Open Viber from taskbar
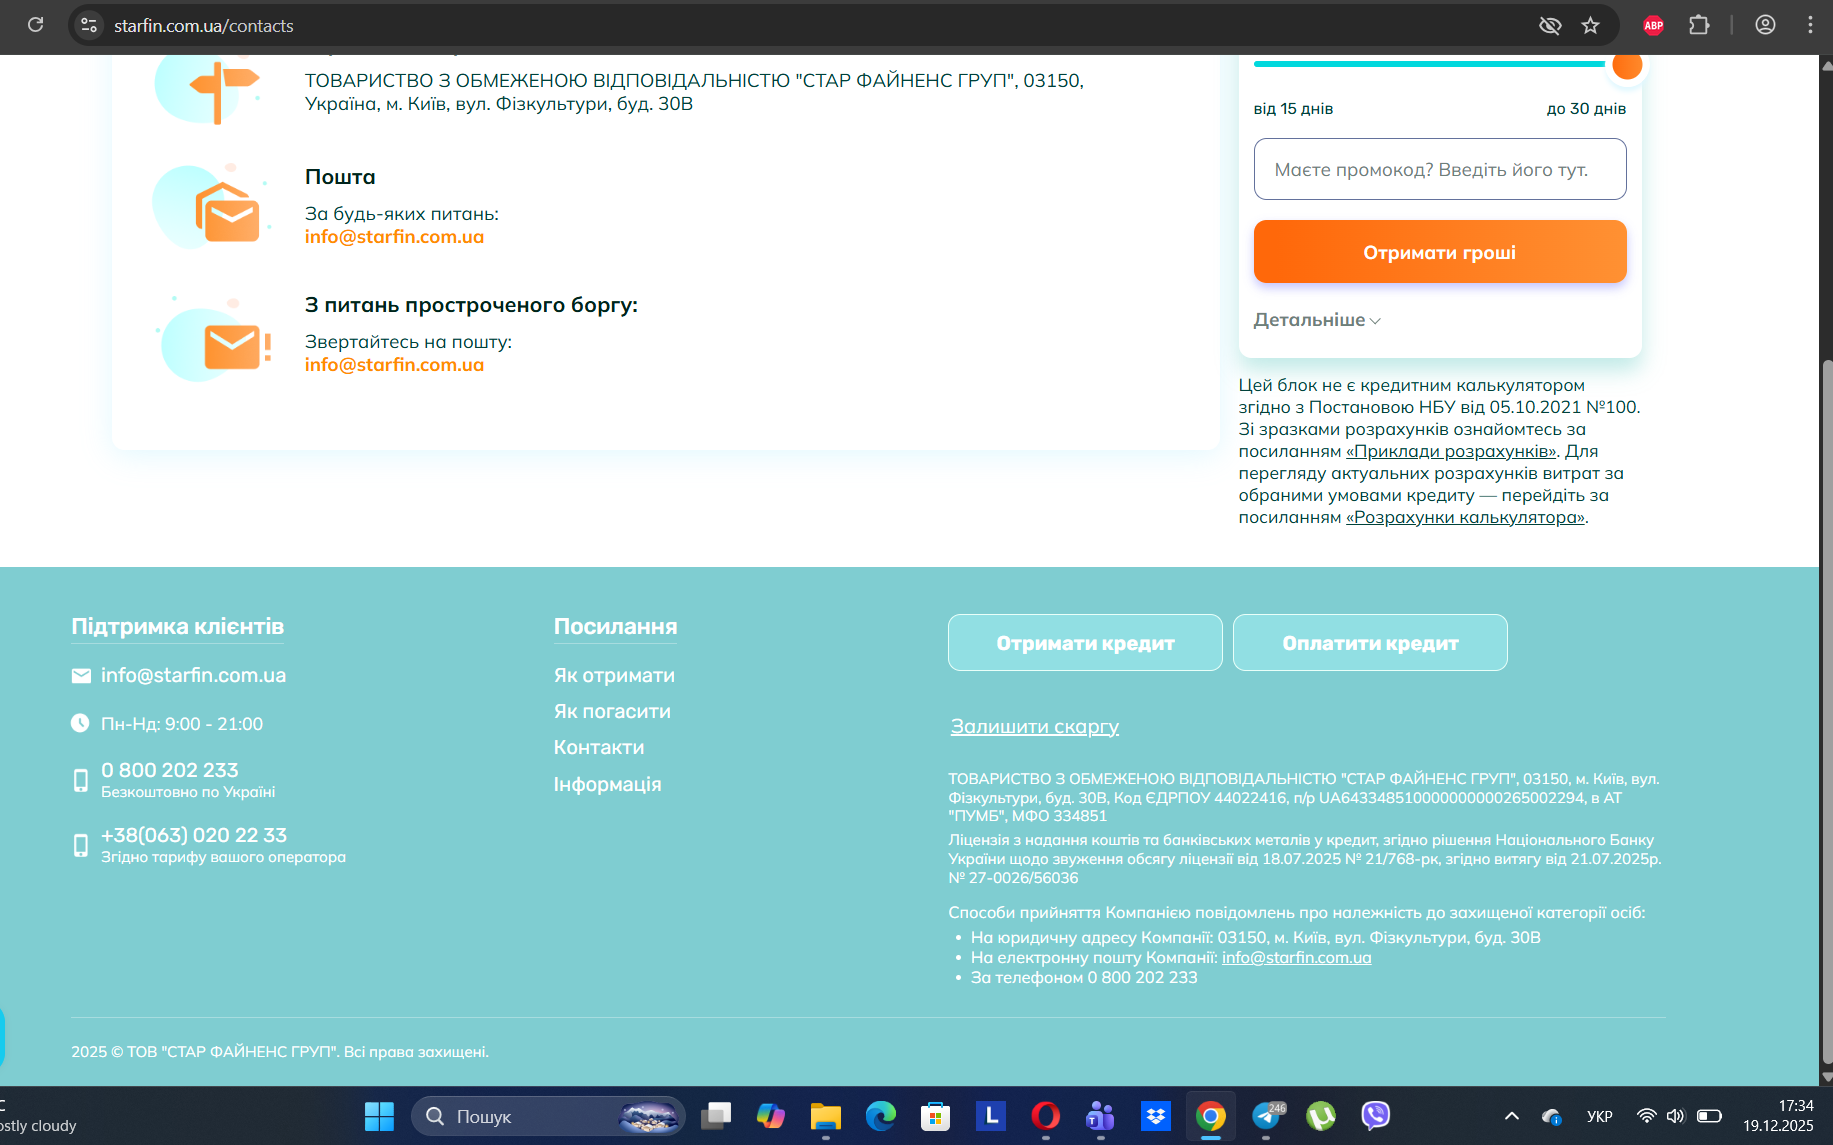Image resolution: width=1833 pixels, height=1145 pixels. click(1376, 1116)
